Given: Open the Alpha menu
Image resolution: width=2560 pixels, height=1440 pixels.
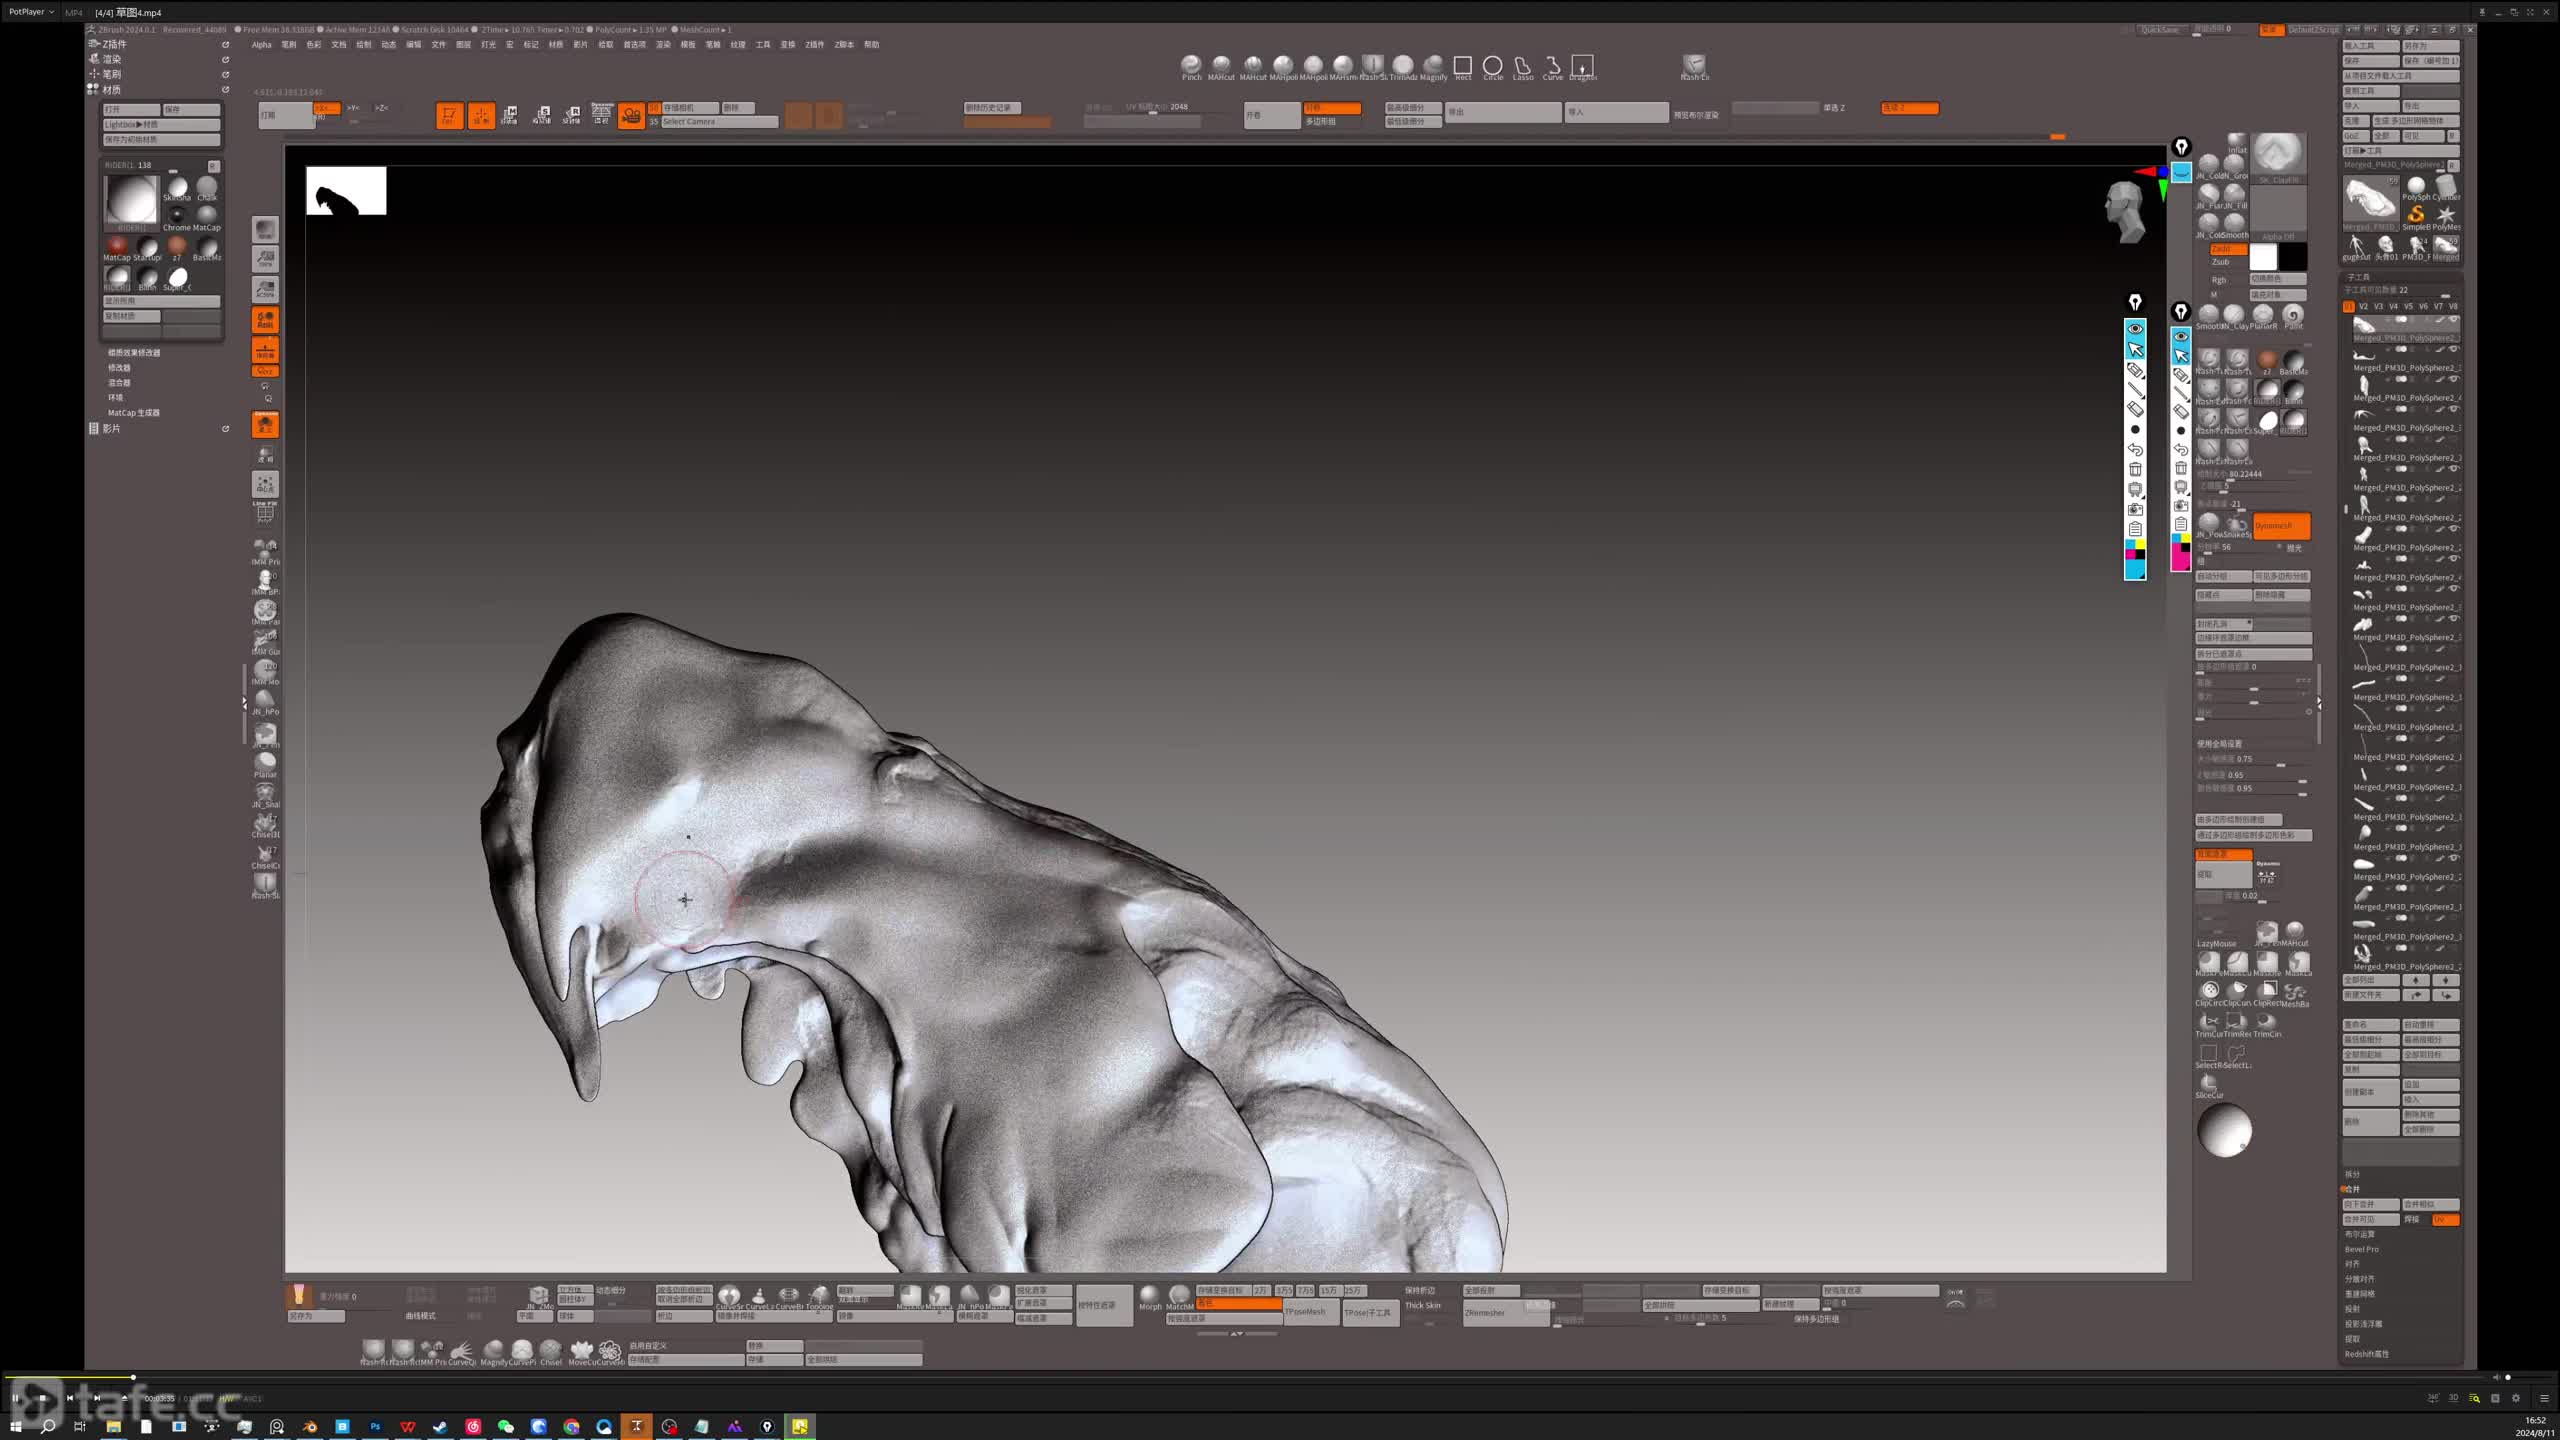Looking at the screenshot, I should [262, 44].
